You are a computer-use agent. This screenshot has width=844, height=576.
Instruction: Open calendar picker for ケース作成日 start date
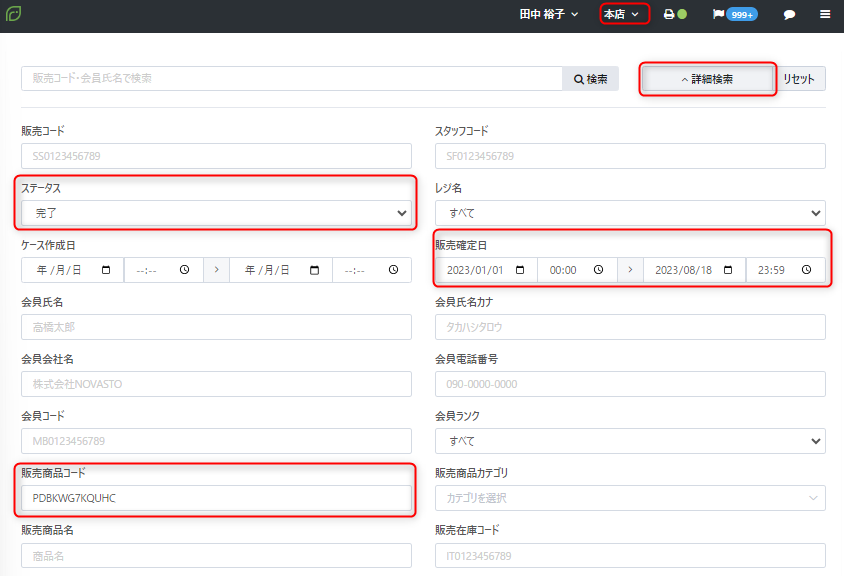(106, 270)
